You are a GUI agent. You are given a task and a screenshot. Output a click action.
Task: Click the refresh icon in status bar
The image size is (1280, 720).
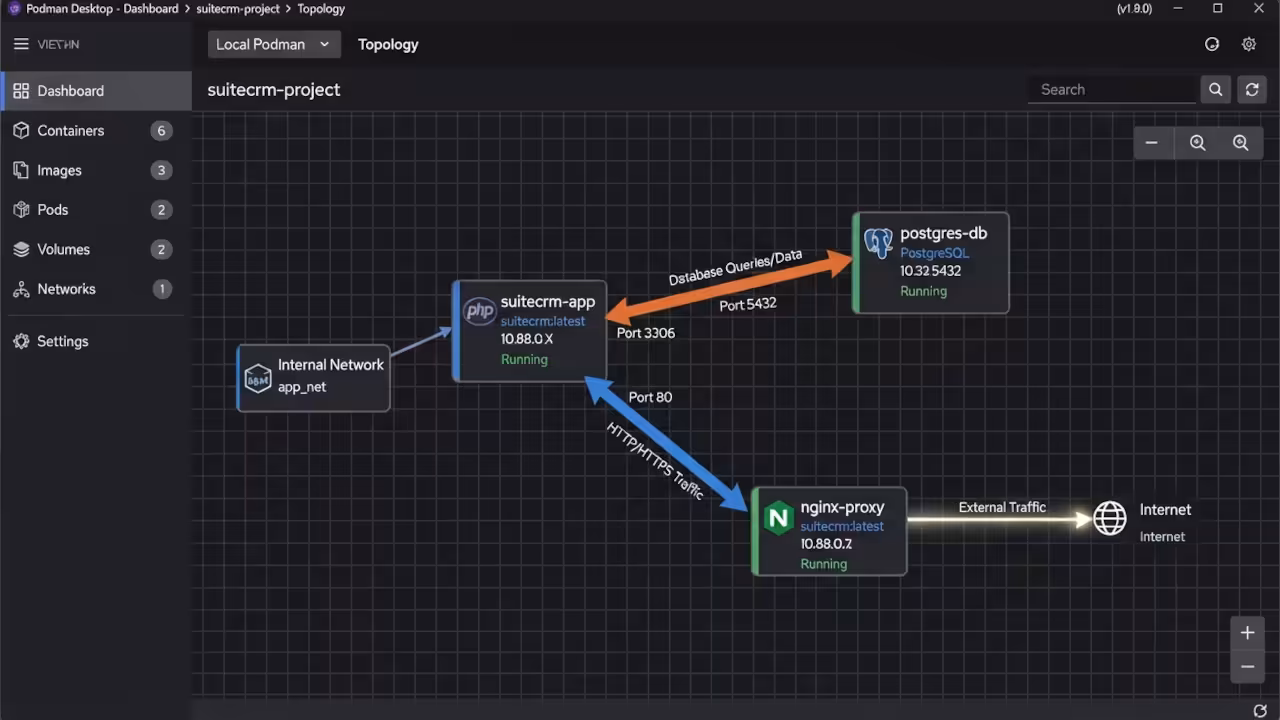[1260, 710]
